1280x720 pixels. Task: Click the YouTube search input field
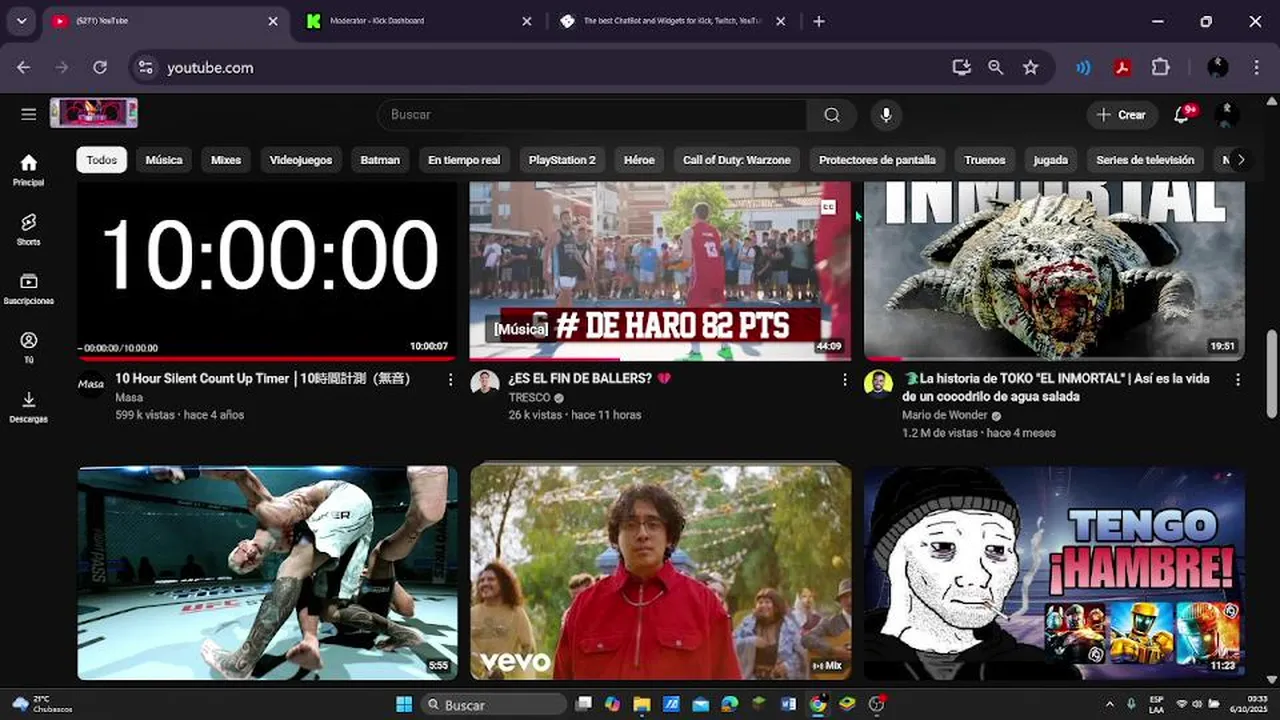(592, 115)
